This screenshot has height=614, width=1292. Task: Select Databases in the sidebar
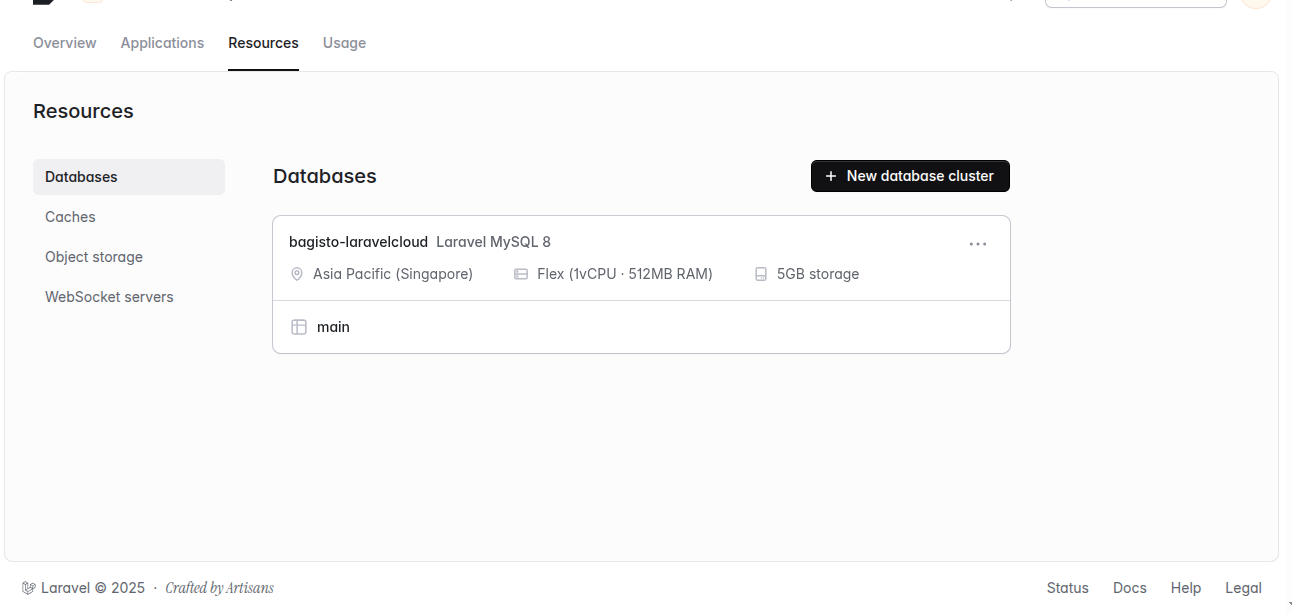point(129,177)
